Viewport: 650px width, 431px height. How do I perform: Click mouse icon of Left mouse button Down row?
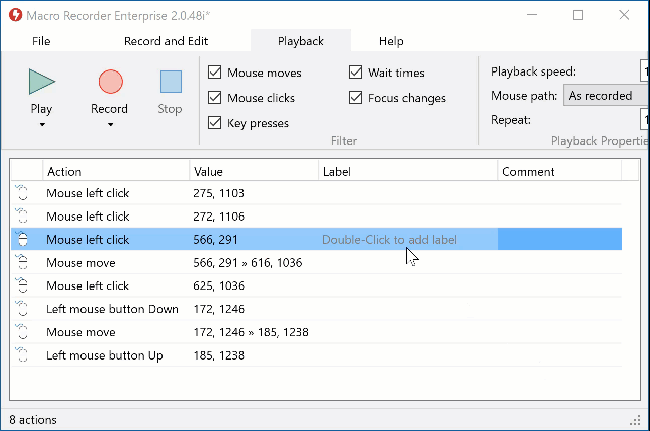pyautogui.click(x=22, y=309)
